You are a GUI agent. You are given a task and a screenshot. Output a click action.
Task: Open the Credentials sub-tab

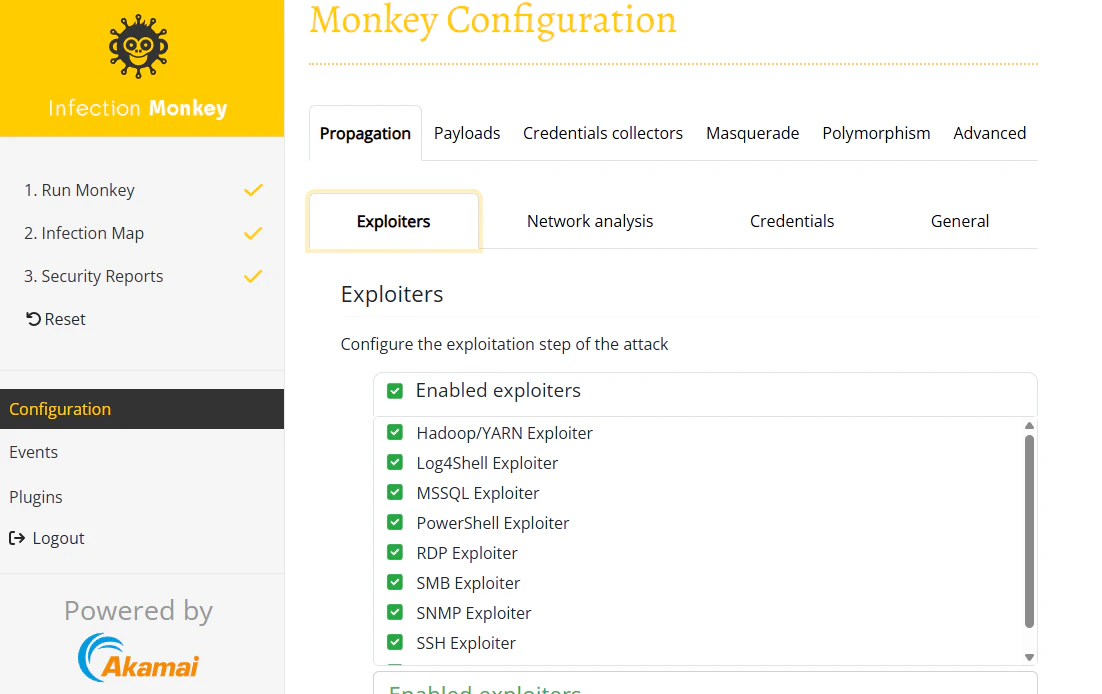coord(791,221)
